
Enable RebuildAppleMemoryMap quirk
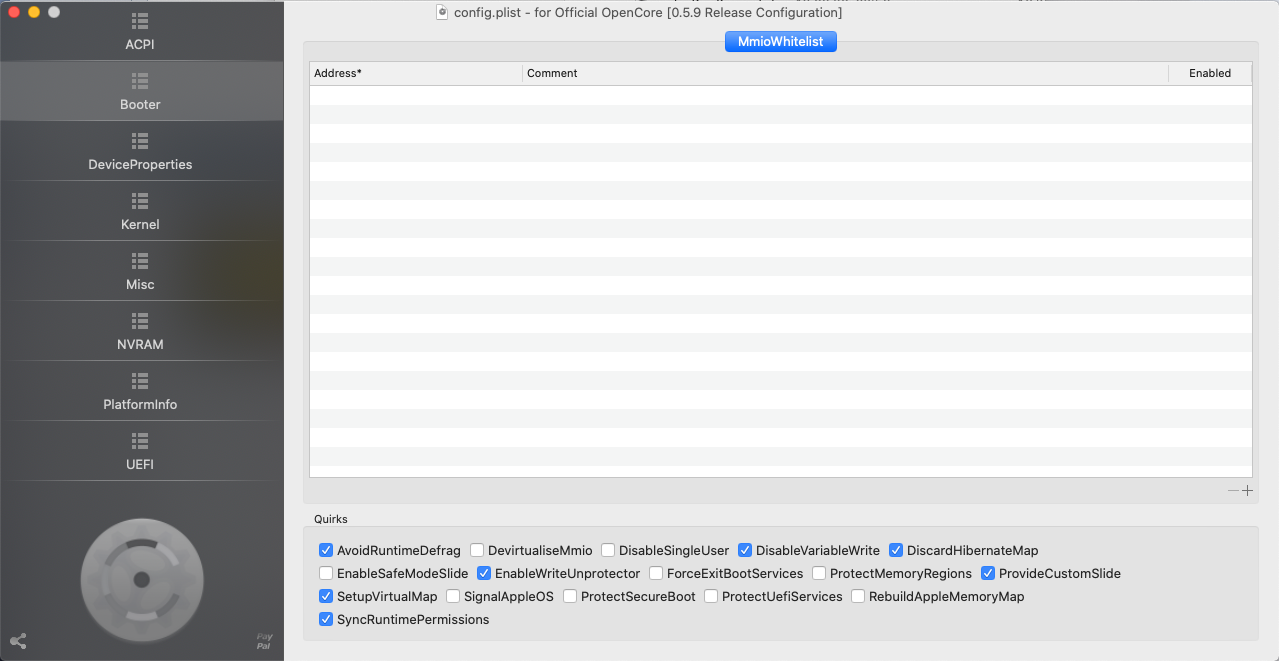[x=858, y=596]
